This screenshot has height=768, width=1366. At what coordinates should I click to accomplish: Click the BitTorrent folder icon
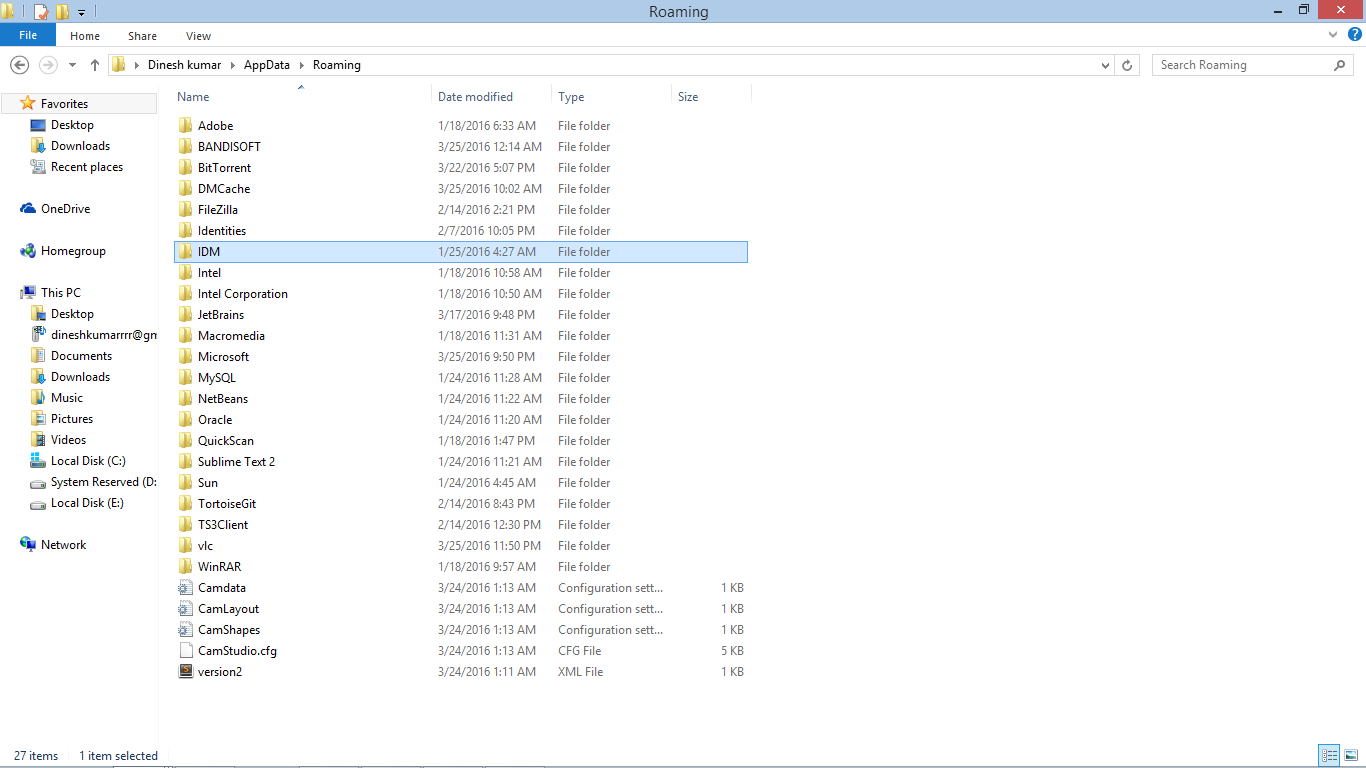[x=185, y=168]
